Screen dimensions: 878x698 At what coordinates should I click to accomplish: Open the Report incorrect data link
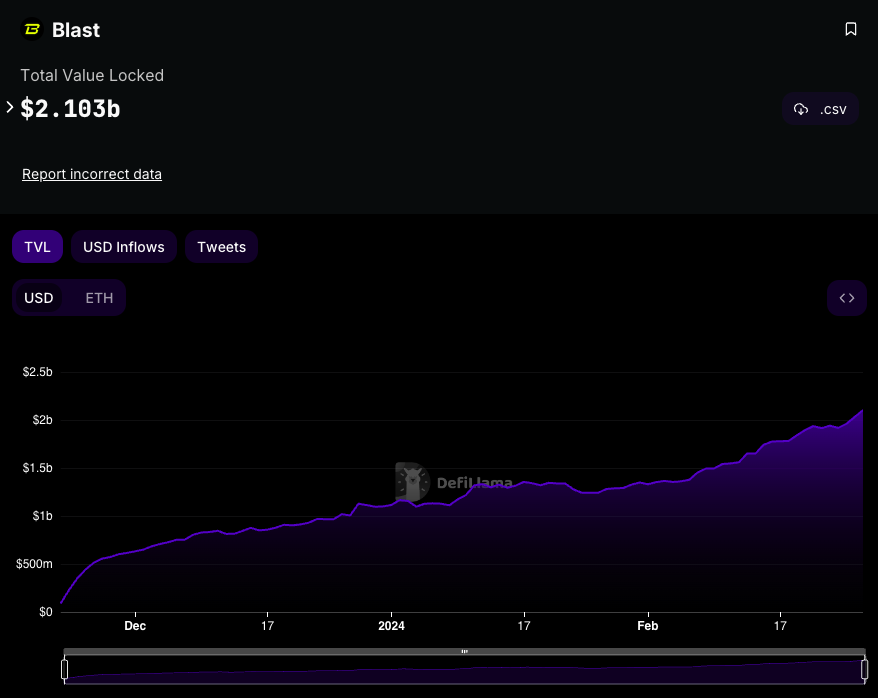tap(92, 174)
